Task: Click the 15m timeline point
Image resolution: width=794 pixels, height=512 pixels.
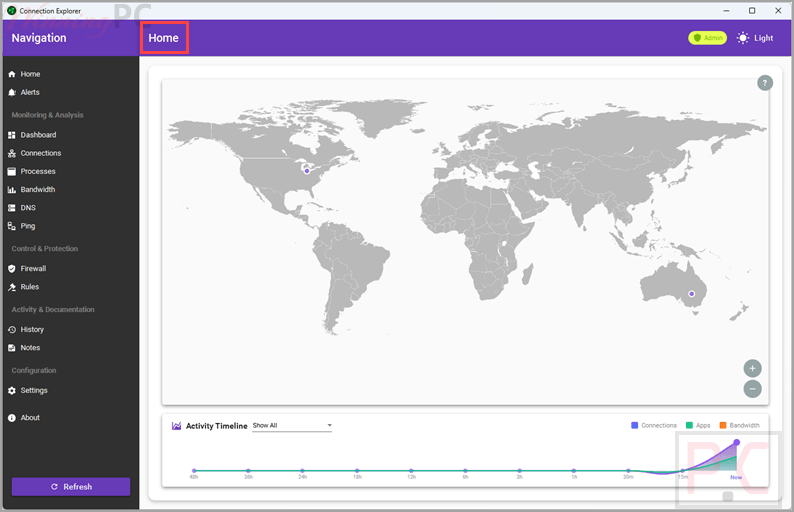Action: click(683, 471)
